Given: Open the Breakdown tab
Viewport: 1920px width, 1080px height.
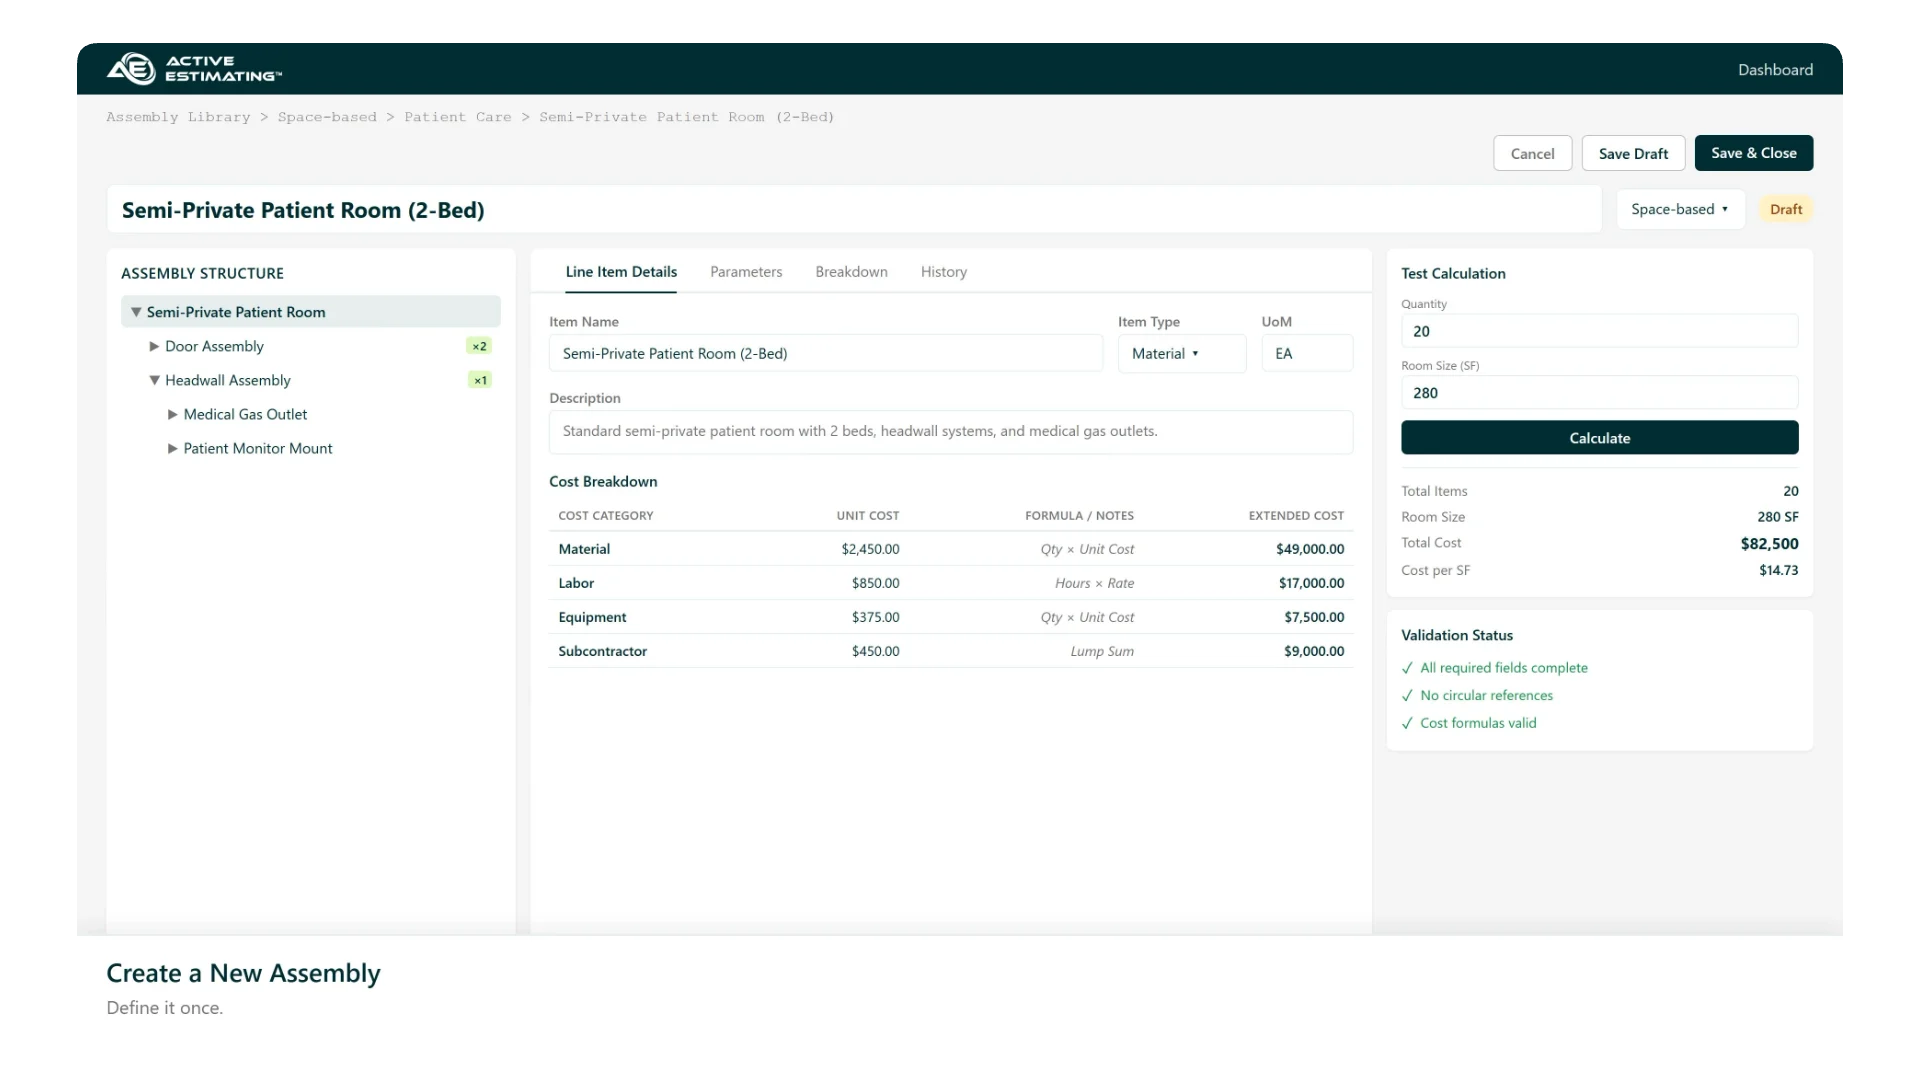Looking at the screenshot, I should [x=851, y=272].
